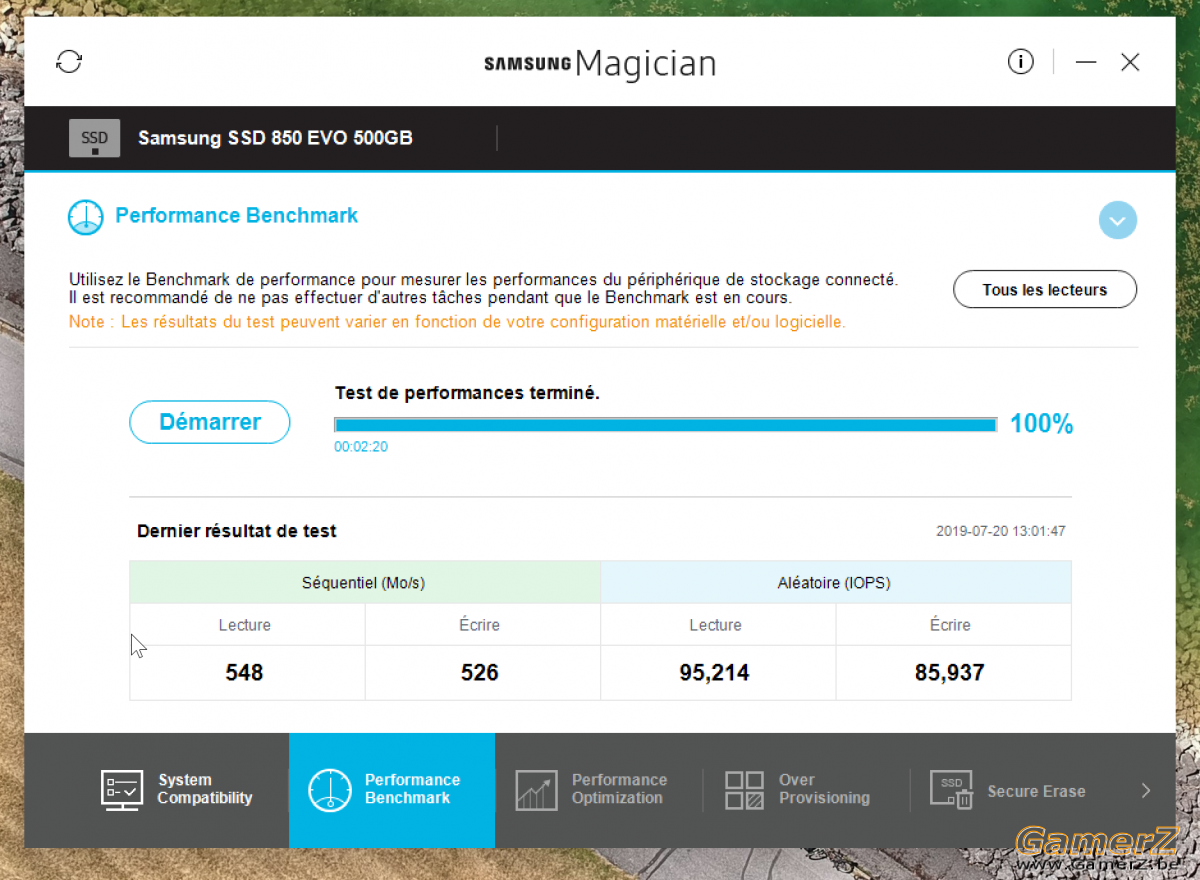Select the SSD drive icon
Viewport: 1200px width, 880px height.
[x=94, y=138]
